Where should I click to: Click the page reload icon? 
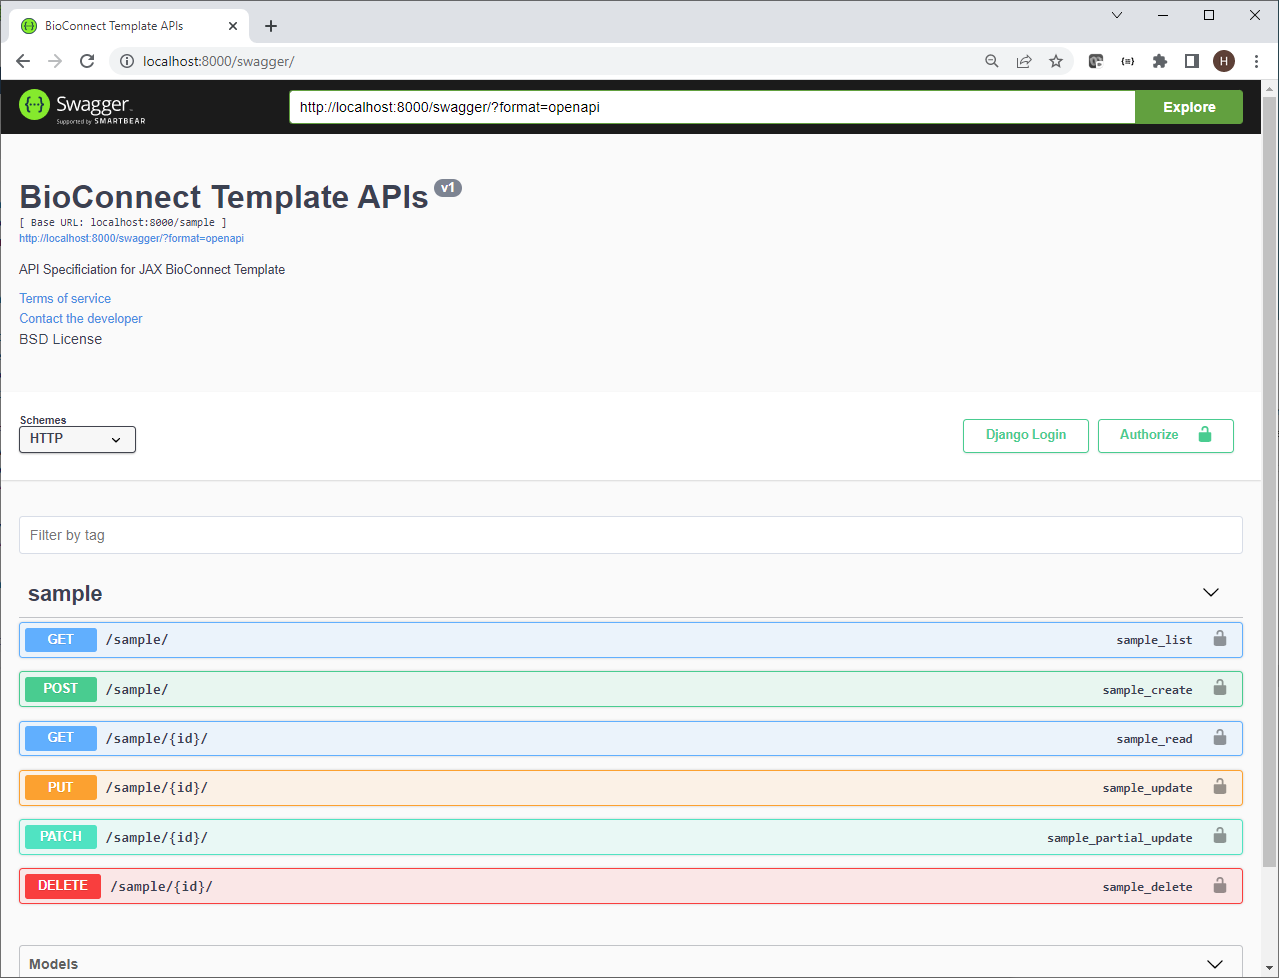click(x=87, y=61)
